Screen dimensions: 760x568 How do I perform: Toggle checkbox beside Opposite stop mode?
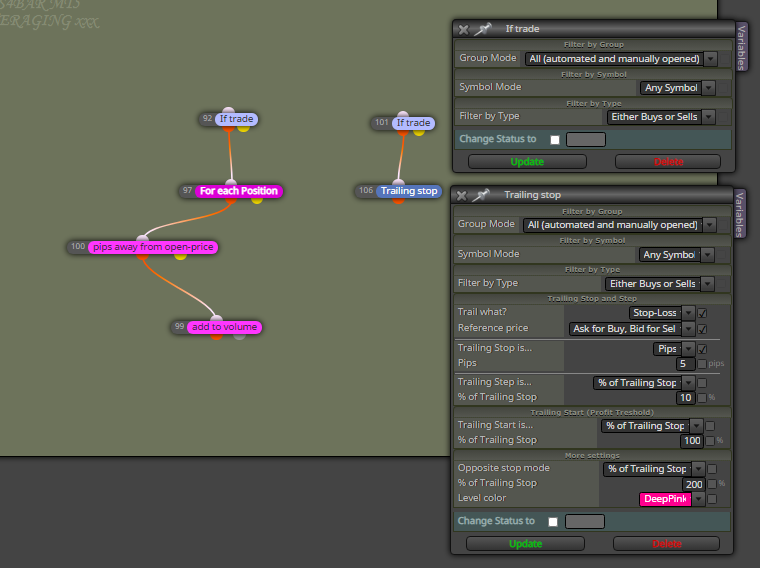click(x=712, y=470)
